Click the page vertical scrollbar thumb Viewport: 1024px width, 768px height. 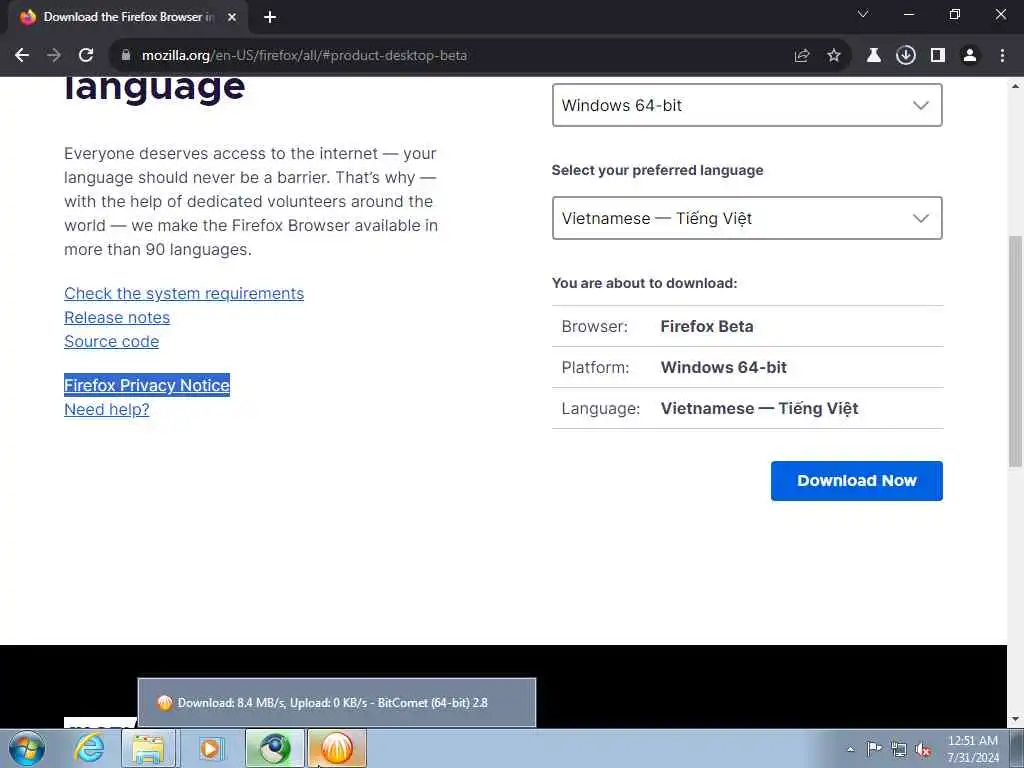[1016, 351]
